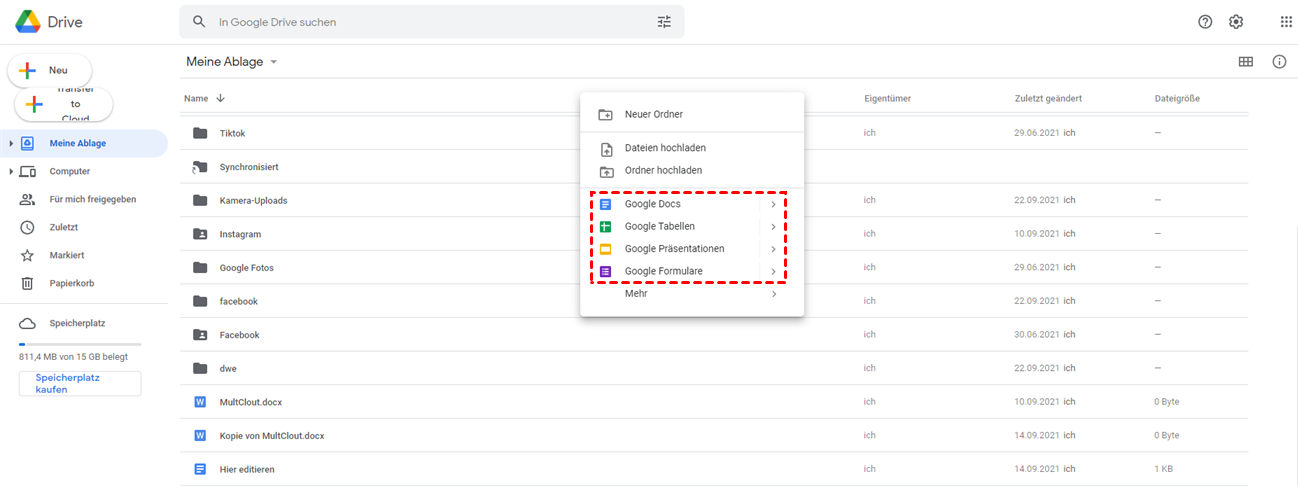Click the Neu button
The width and height of the screenshot is (1298, 486).
(x=50, y=70)
